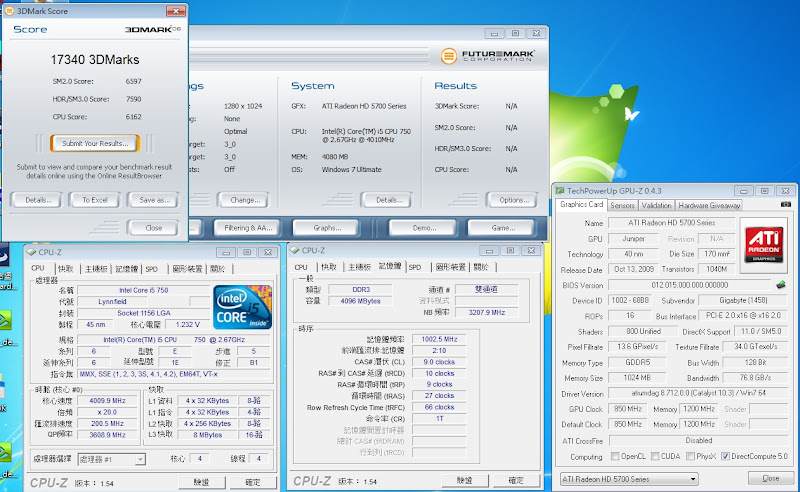The width and height of the screenshot is (800, 492).
Task: Click Submit Your Results button
Action: [95, 143]
